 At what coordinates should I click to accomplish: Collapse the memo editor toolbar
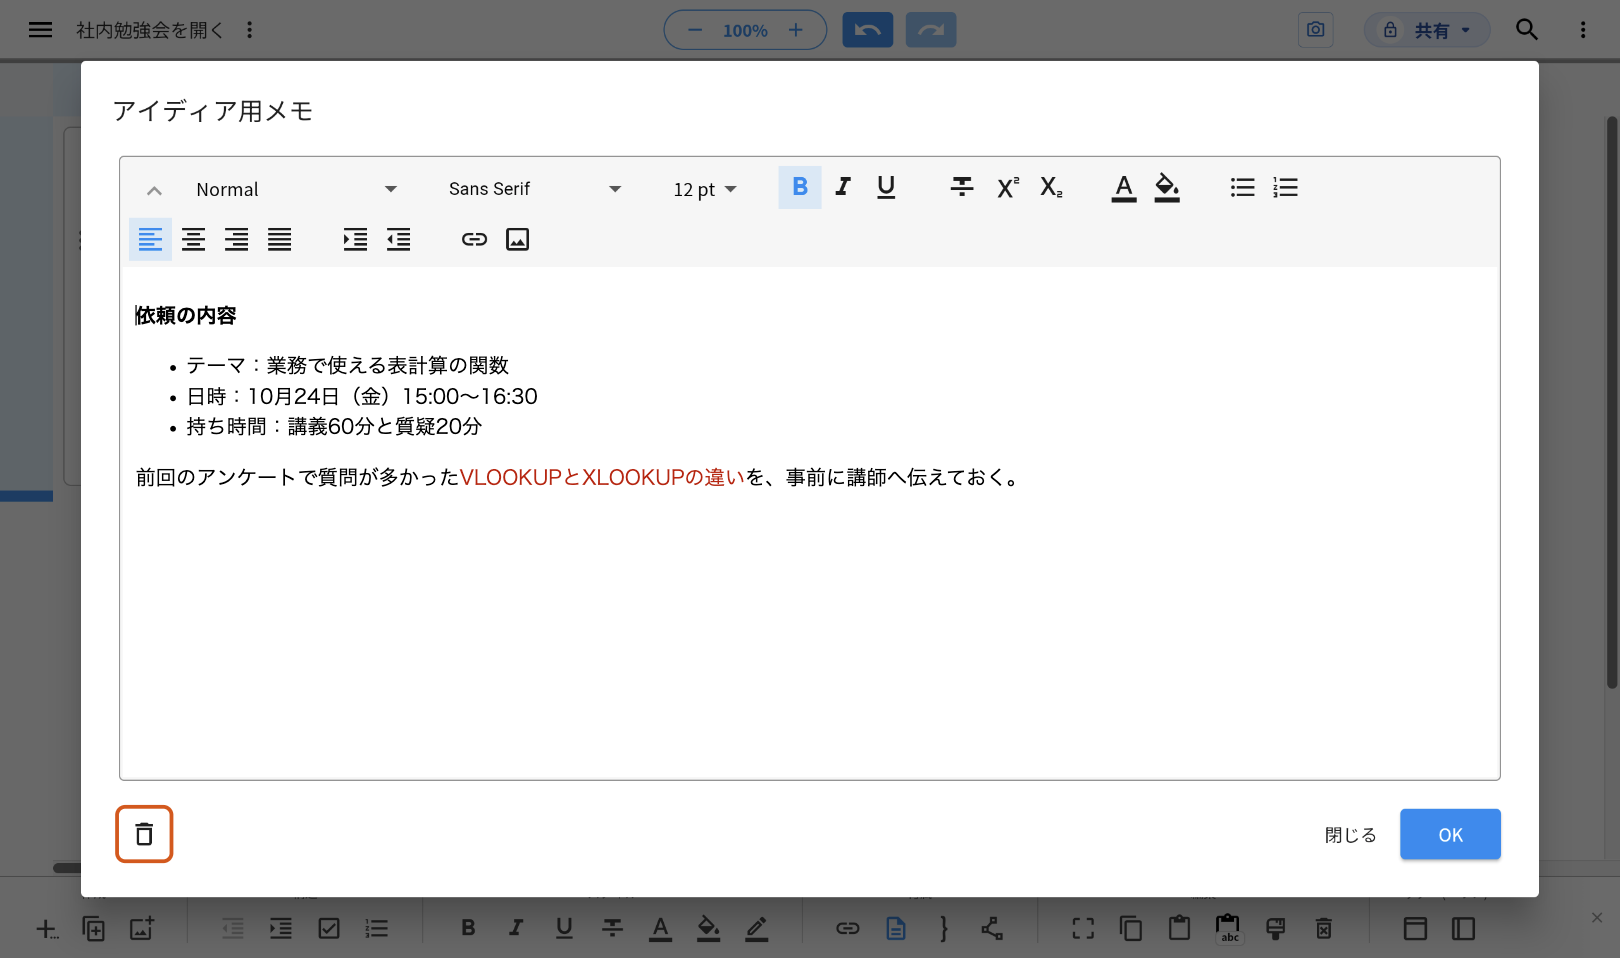[154, 190]
